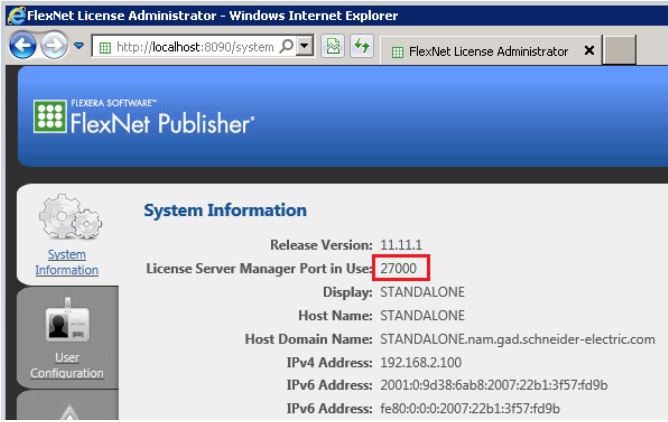Image resolution: width=668 pixels, height=422 pixels.
Task: Click the schneider-electric.com host domain value
Action: [518, 339]
